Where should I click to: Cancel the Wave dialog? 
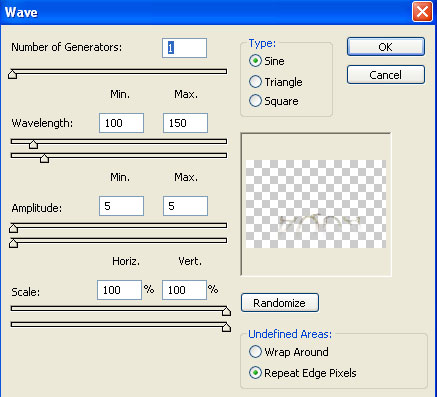pyautogui.click(x=386, y=75)
